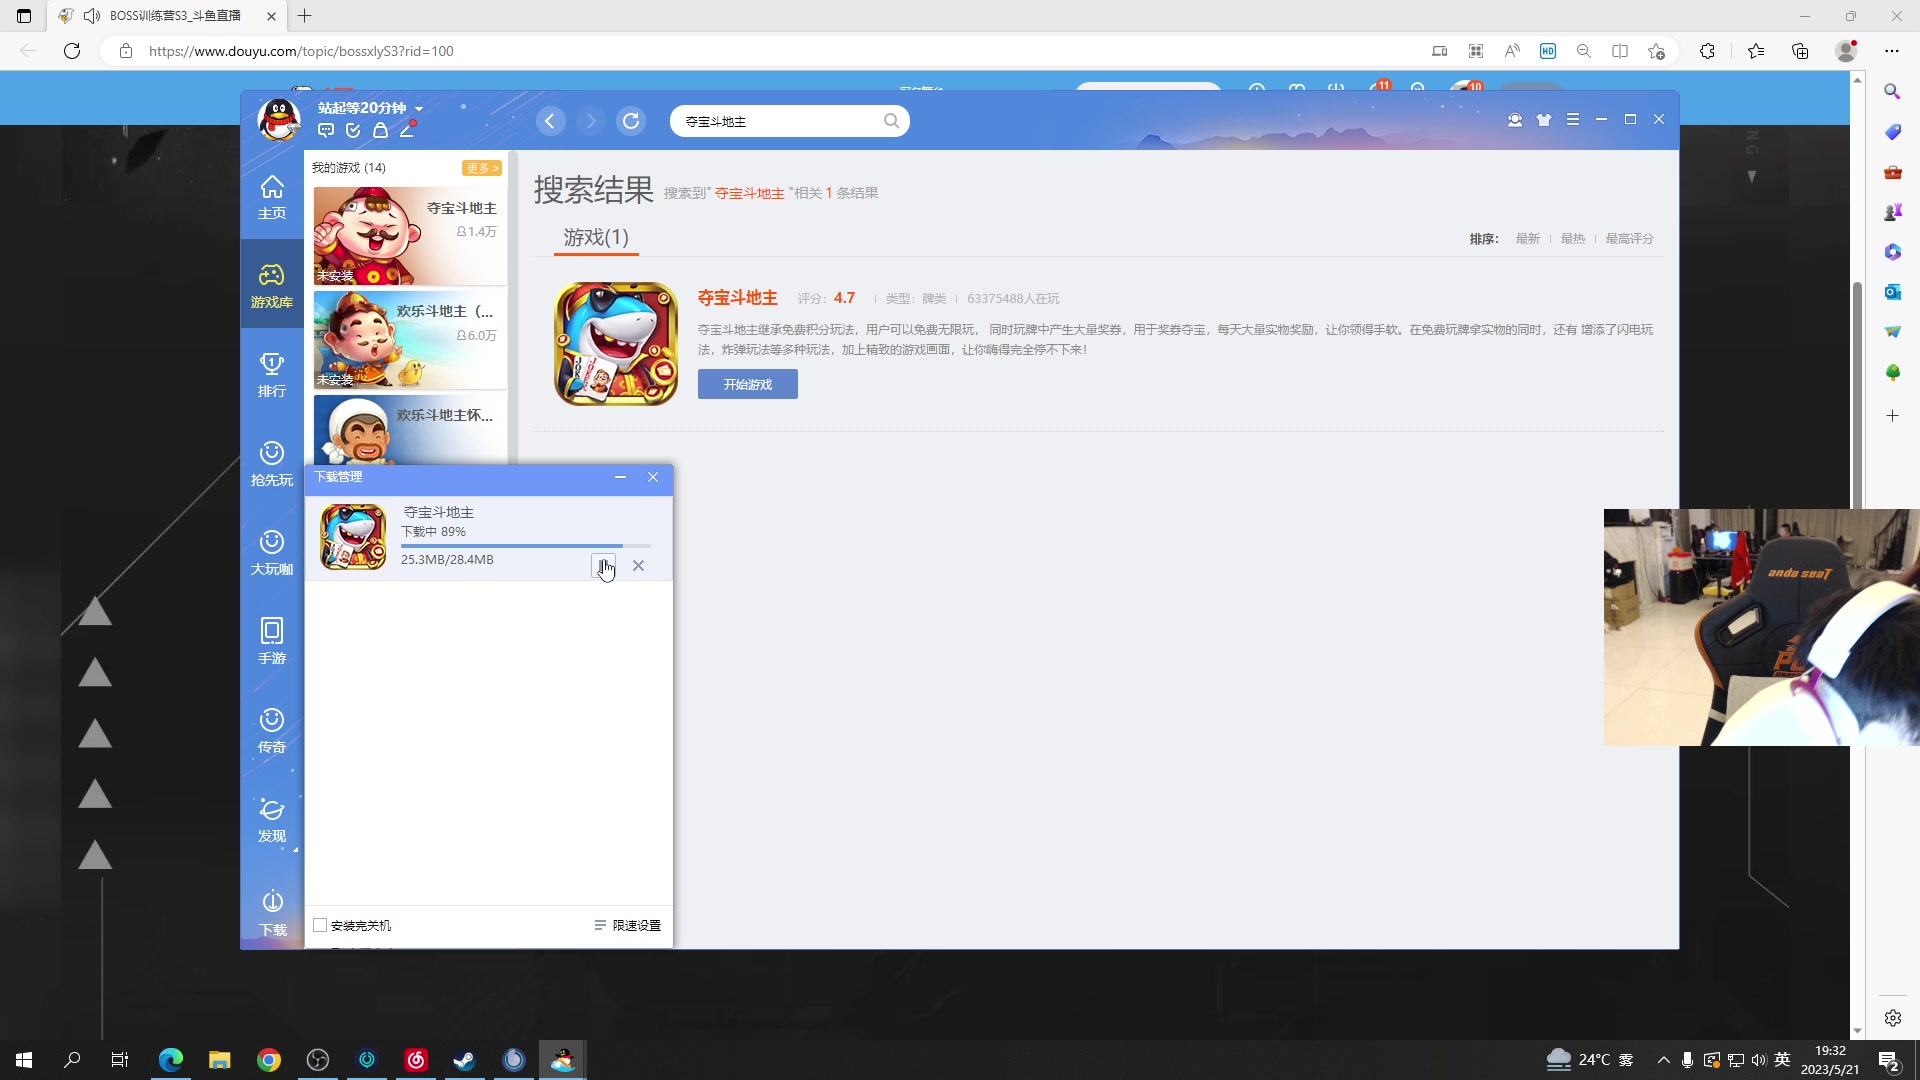Open the 排行 ranking trophy icon

[271, 375]
